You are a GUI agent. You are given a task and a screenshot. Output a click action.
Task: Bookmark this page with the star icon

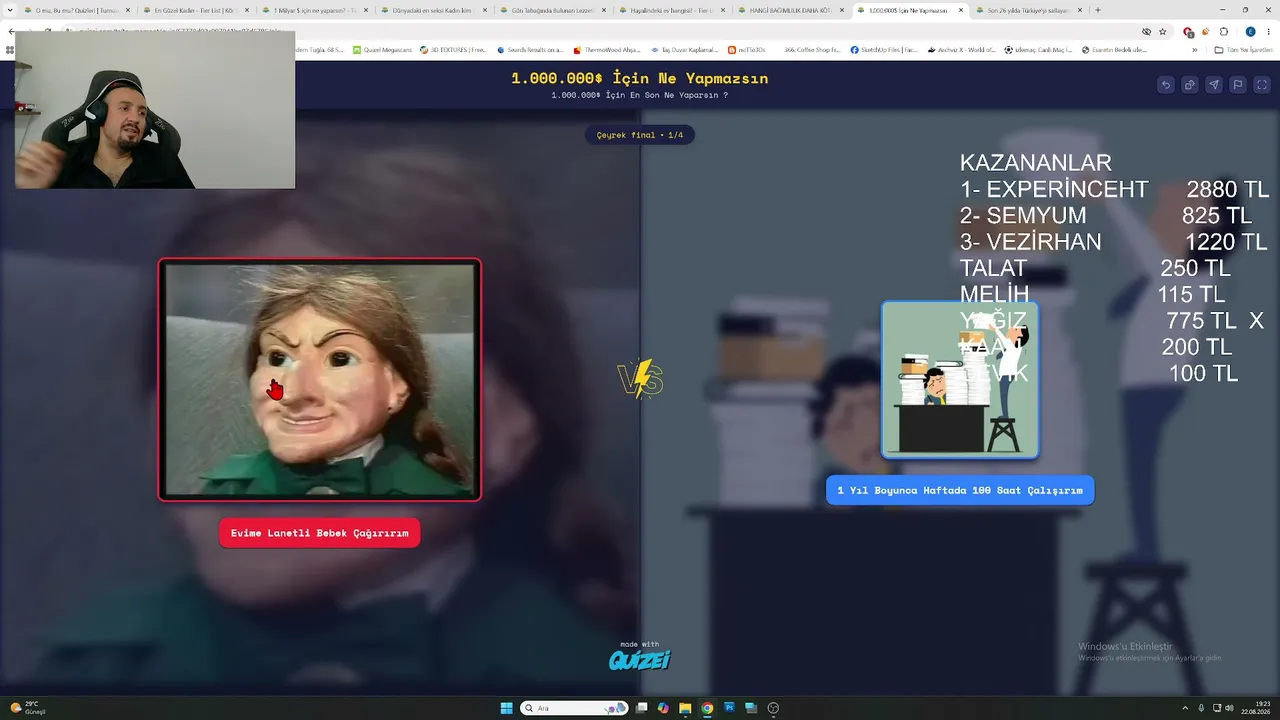click(x=1162, y=32)
